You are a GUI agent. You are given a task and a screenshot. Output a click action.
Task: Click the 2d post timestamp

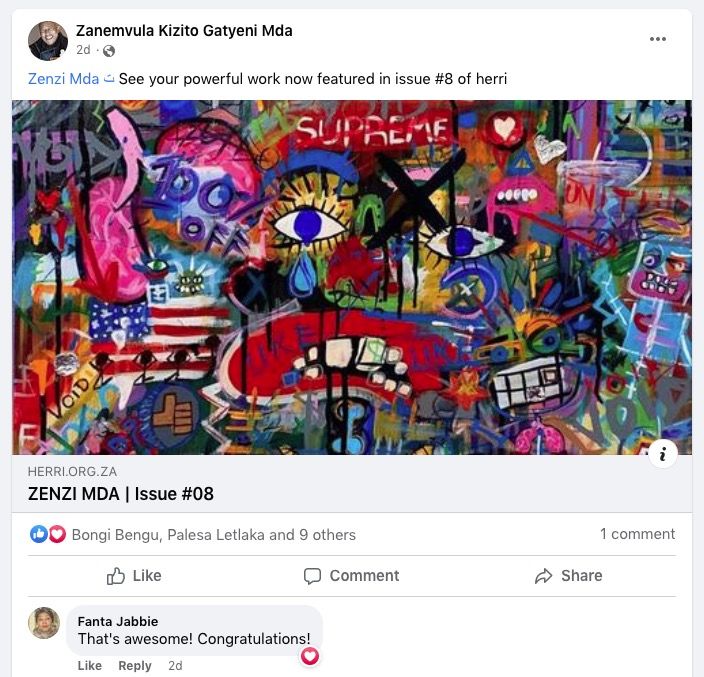tap(83, 49)
